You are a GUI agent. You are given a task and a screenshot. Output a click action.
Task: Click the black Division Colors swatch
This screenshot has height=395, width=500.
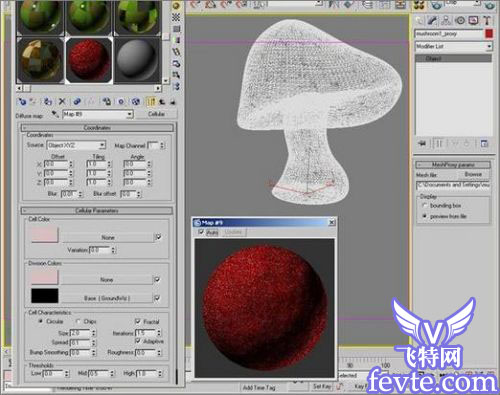tap(44, 296)
